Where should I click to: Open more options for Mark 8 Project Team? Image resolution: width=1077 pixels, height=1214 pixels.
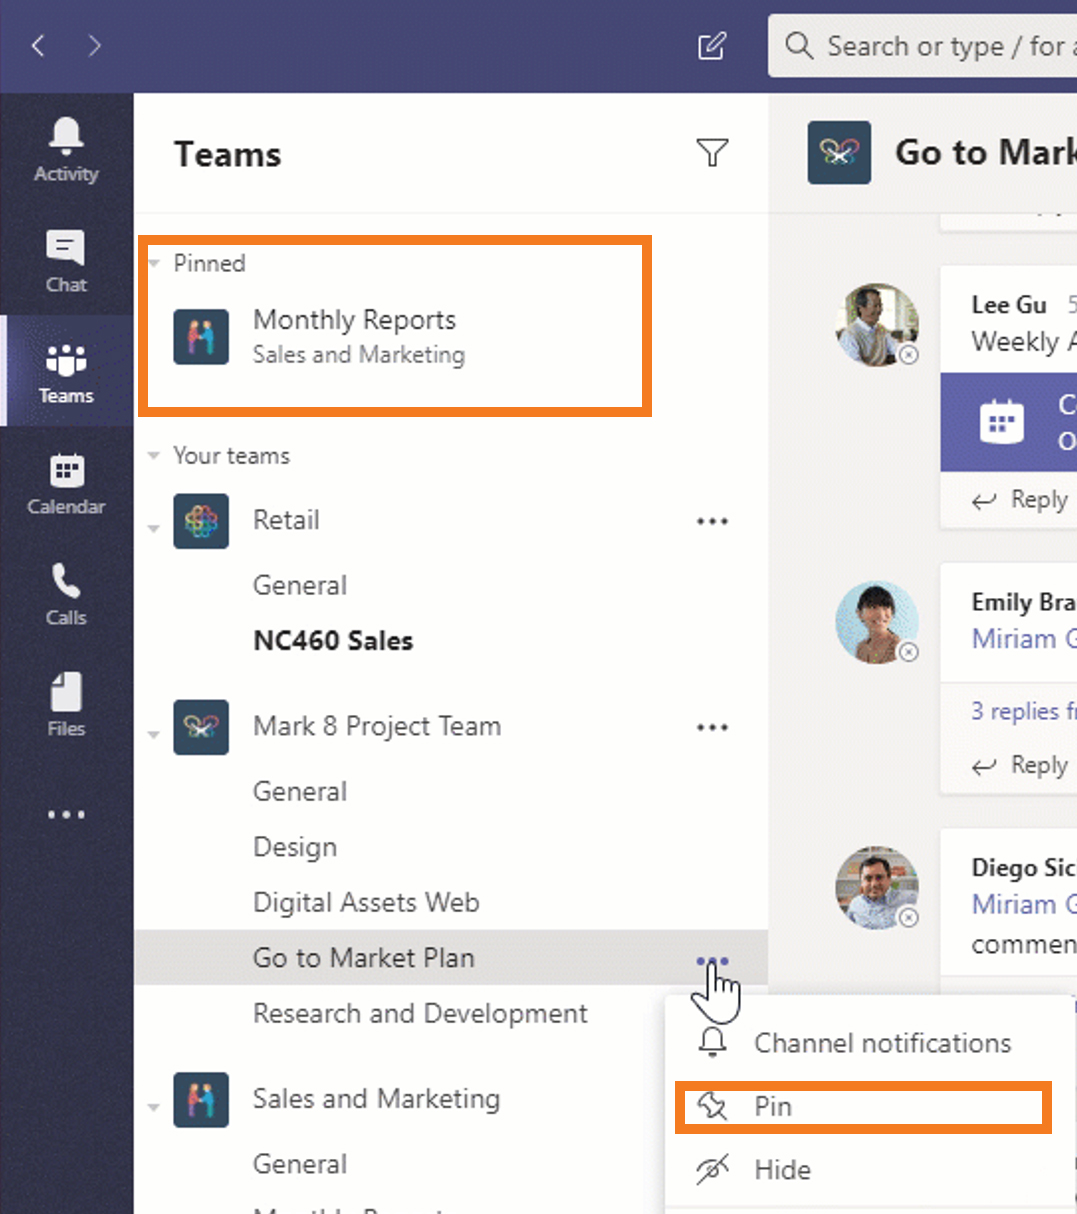point(712,727)
